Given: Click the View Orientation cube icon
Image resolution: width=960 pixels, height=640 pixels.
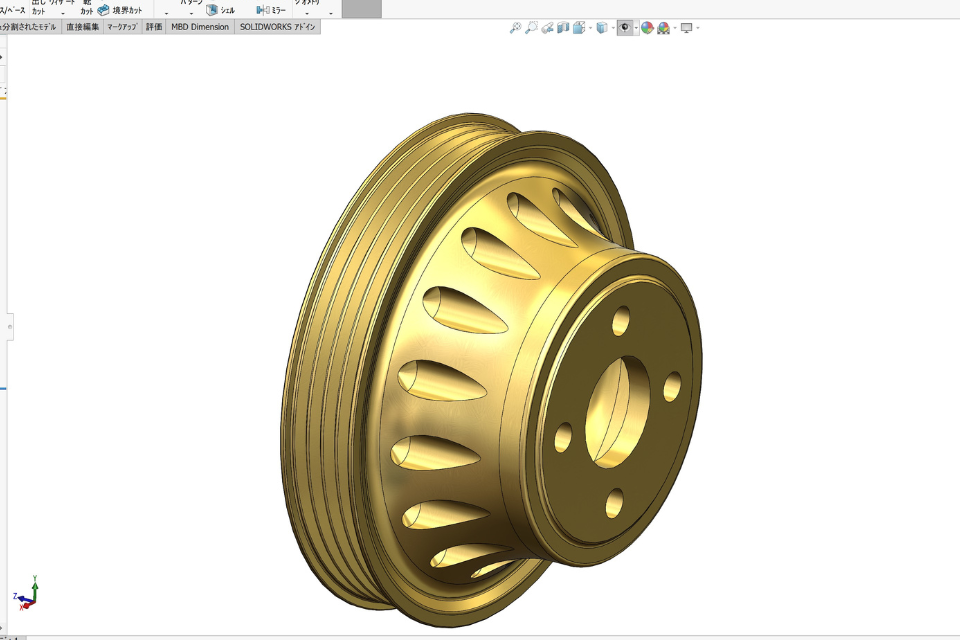Looking at the screenshot, I should click(579, 28).
